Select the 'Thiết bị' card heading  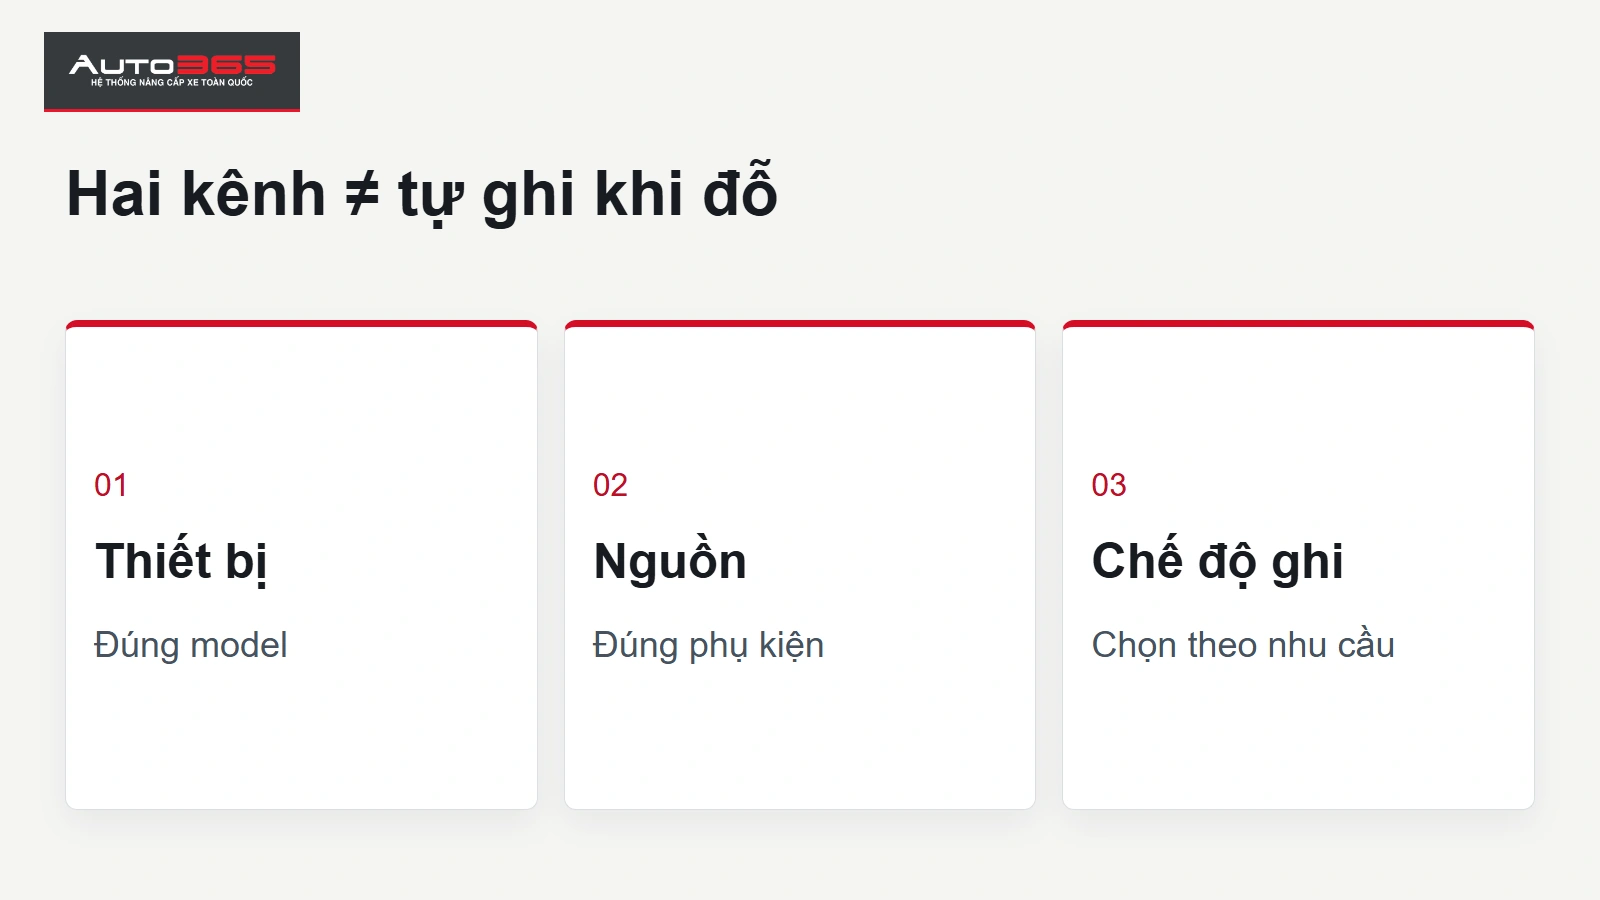click(181, 561)
